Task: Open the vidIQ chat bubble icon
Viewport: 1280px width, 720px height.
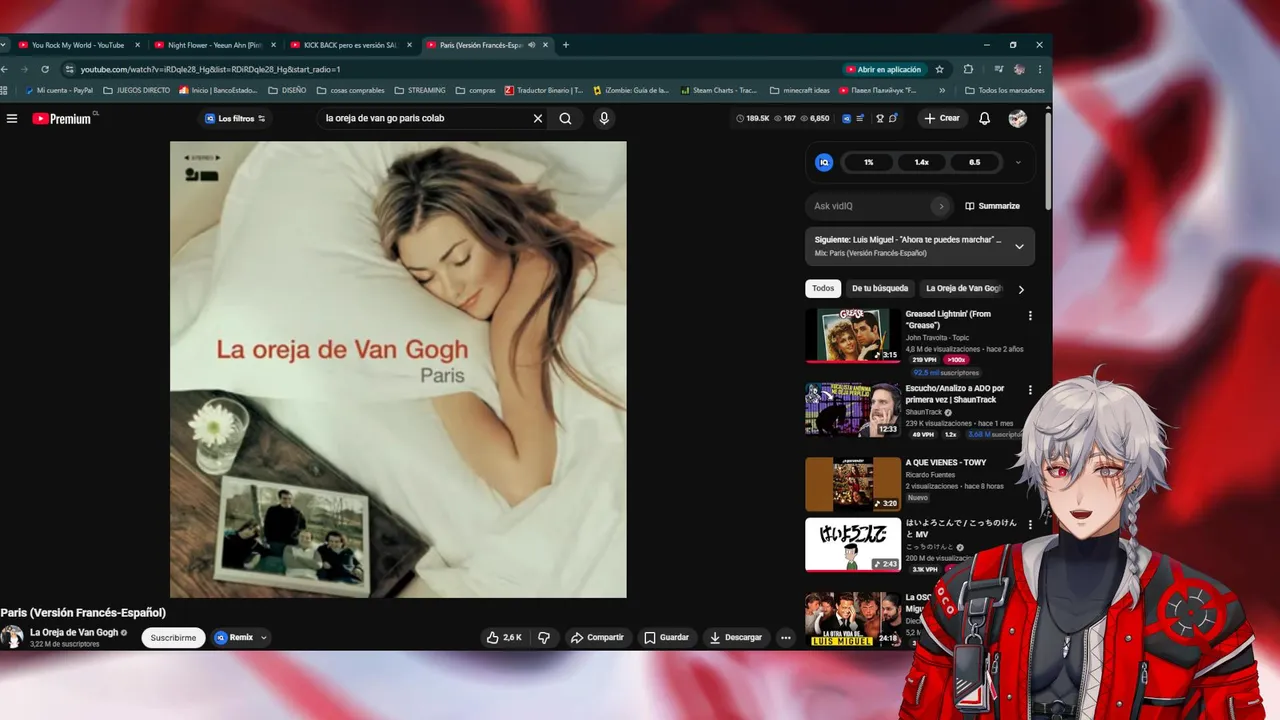Action: (893, 118)
